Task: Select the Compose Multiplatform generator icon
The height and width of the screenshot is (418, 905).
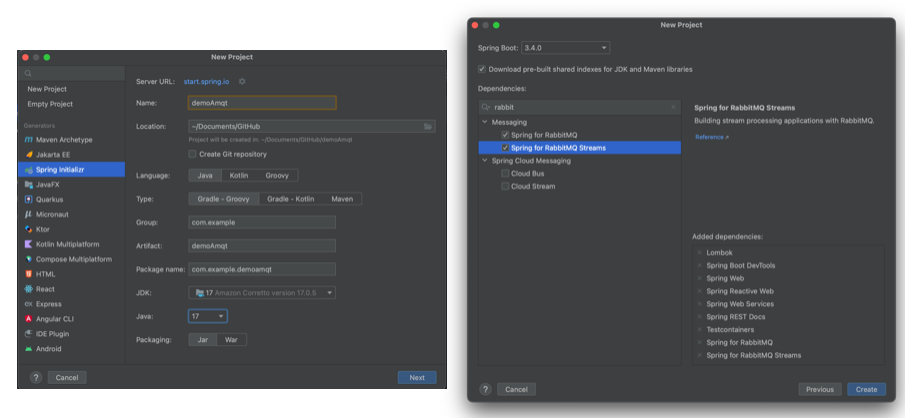Action: tap(29, 259)
